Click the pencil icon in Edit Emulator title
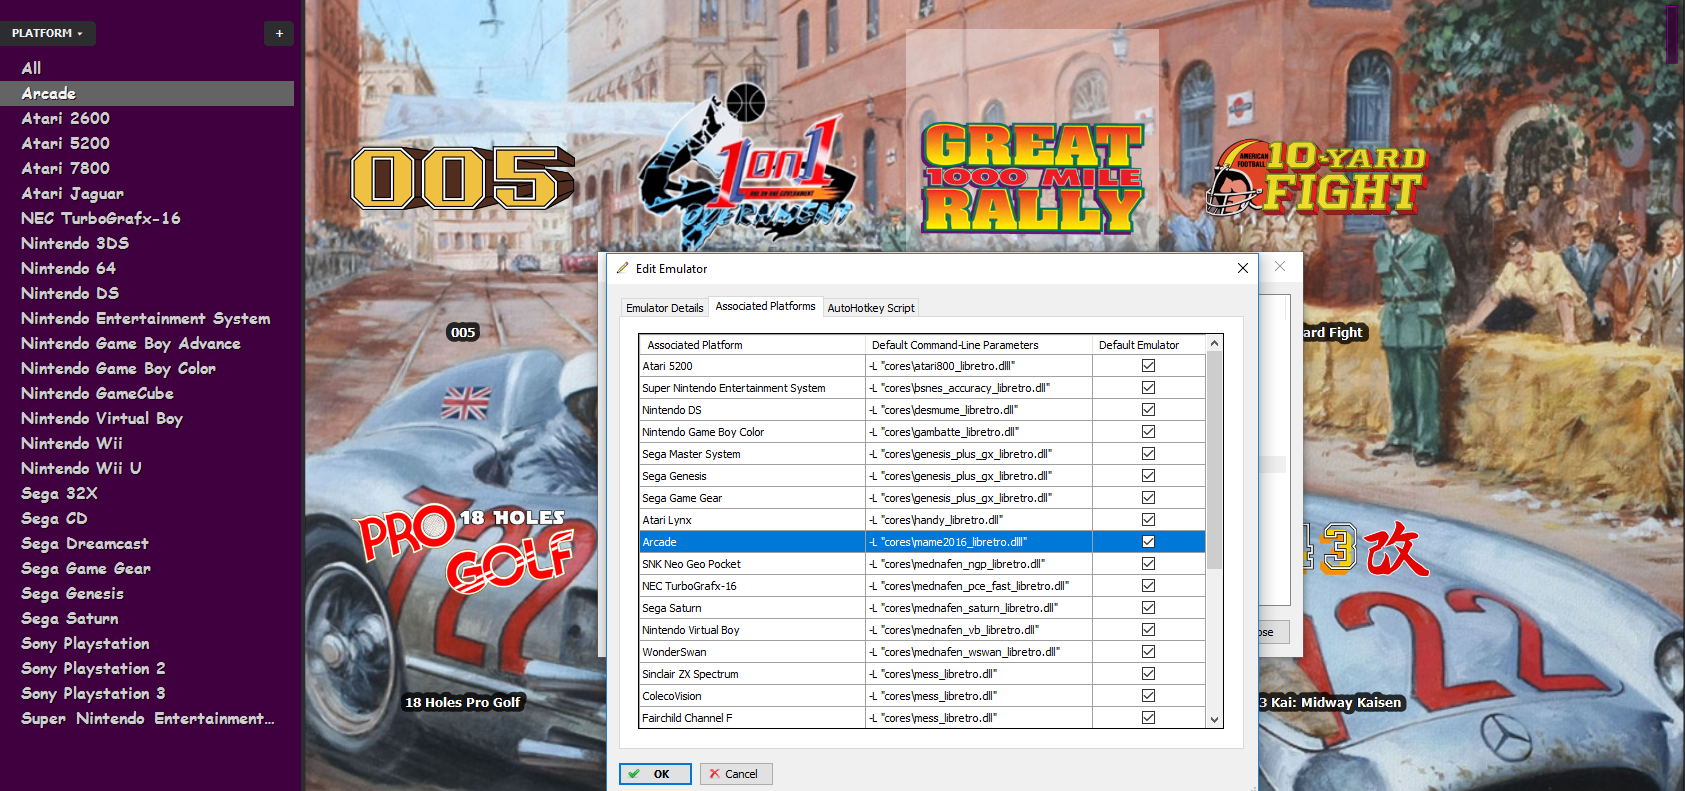The image size is (1685, 791). coord(623,268)
